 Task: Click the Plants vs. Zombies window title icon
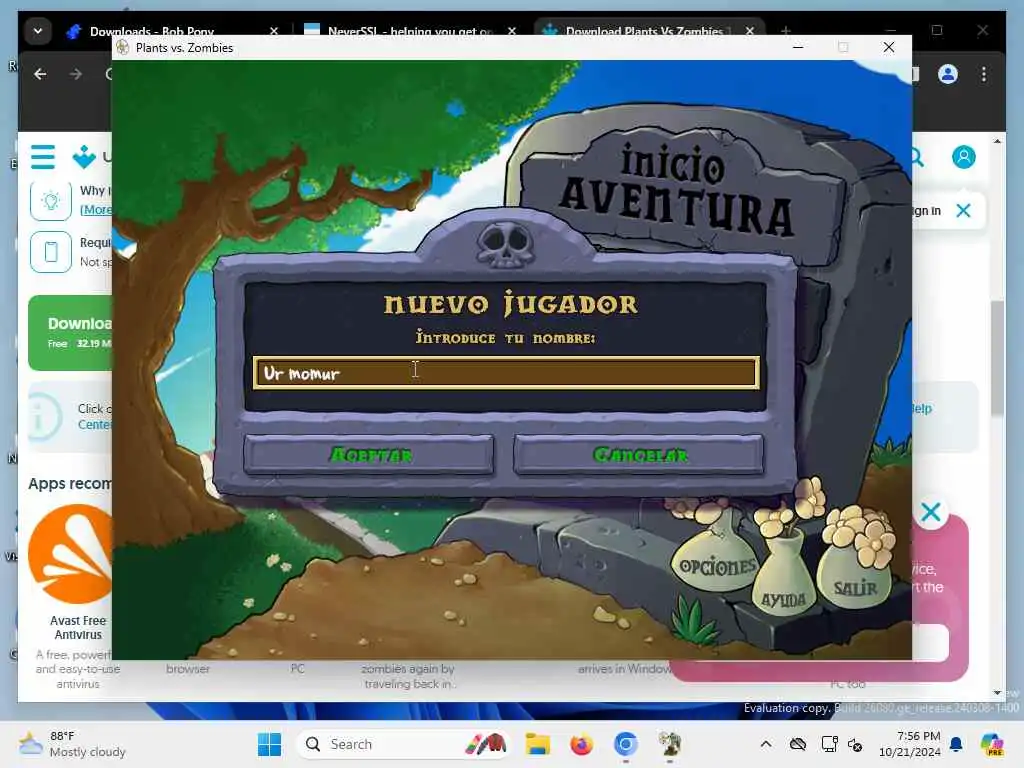pyautogui.click(x=122, y=48)
